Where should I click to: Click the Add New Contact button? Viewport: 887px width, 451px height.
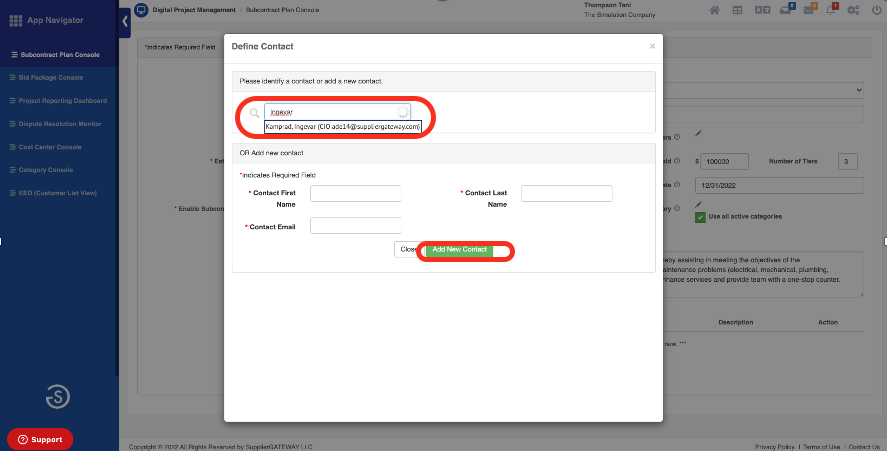tap(459, 249)
